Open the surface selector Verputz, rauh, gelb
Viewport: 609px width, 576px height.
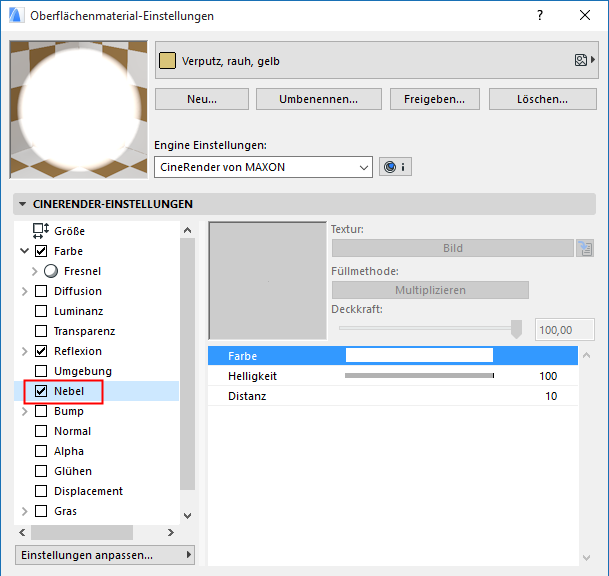point(376,60)
